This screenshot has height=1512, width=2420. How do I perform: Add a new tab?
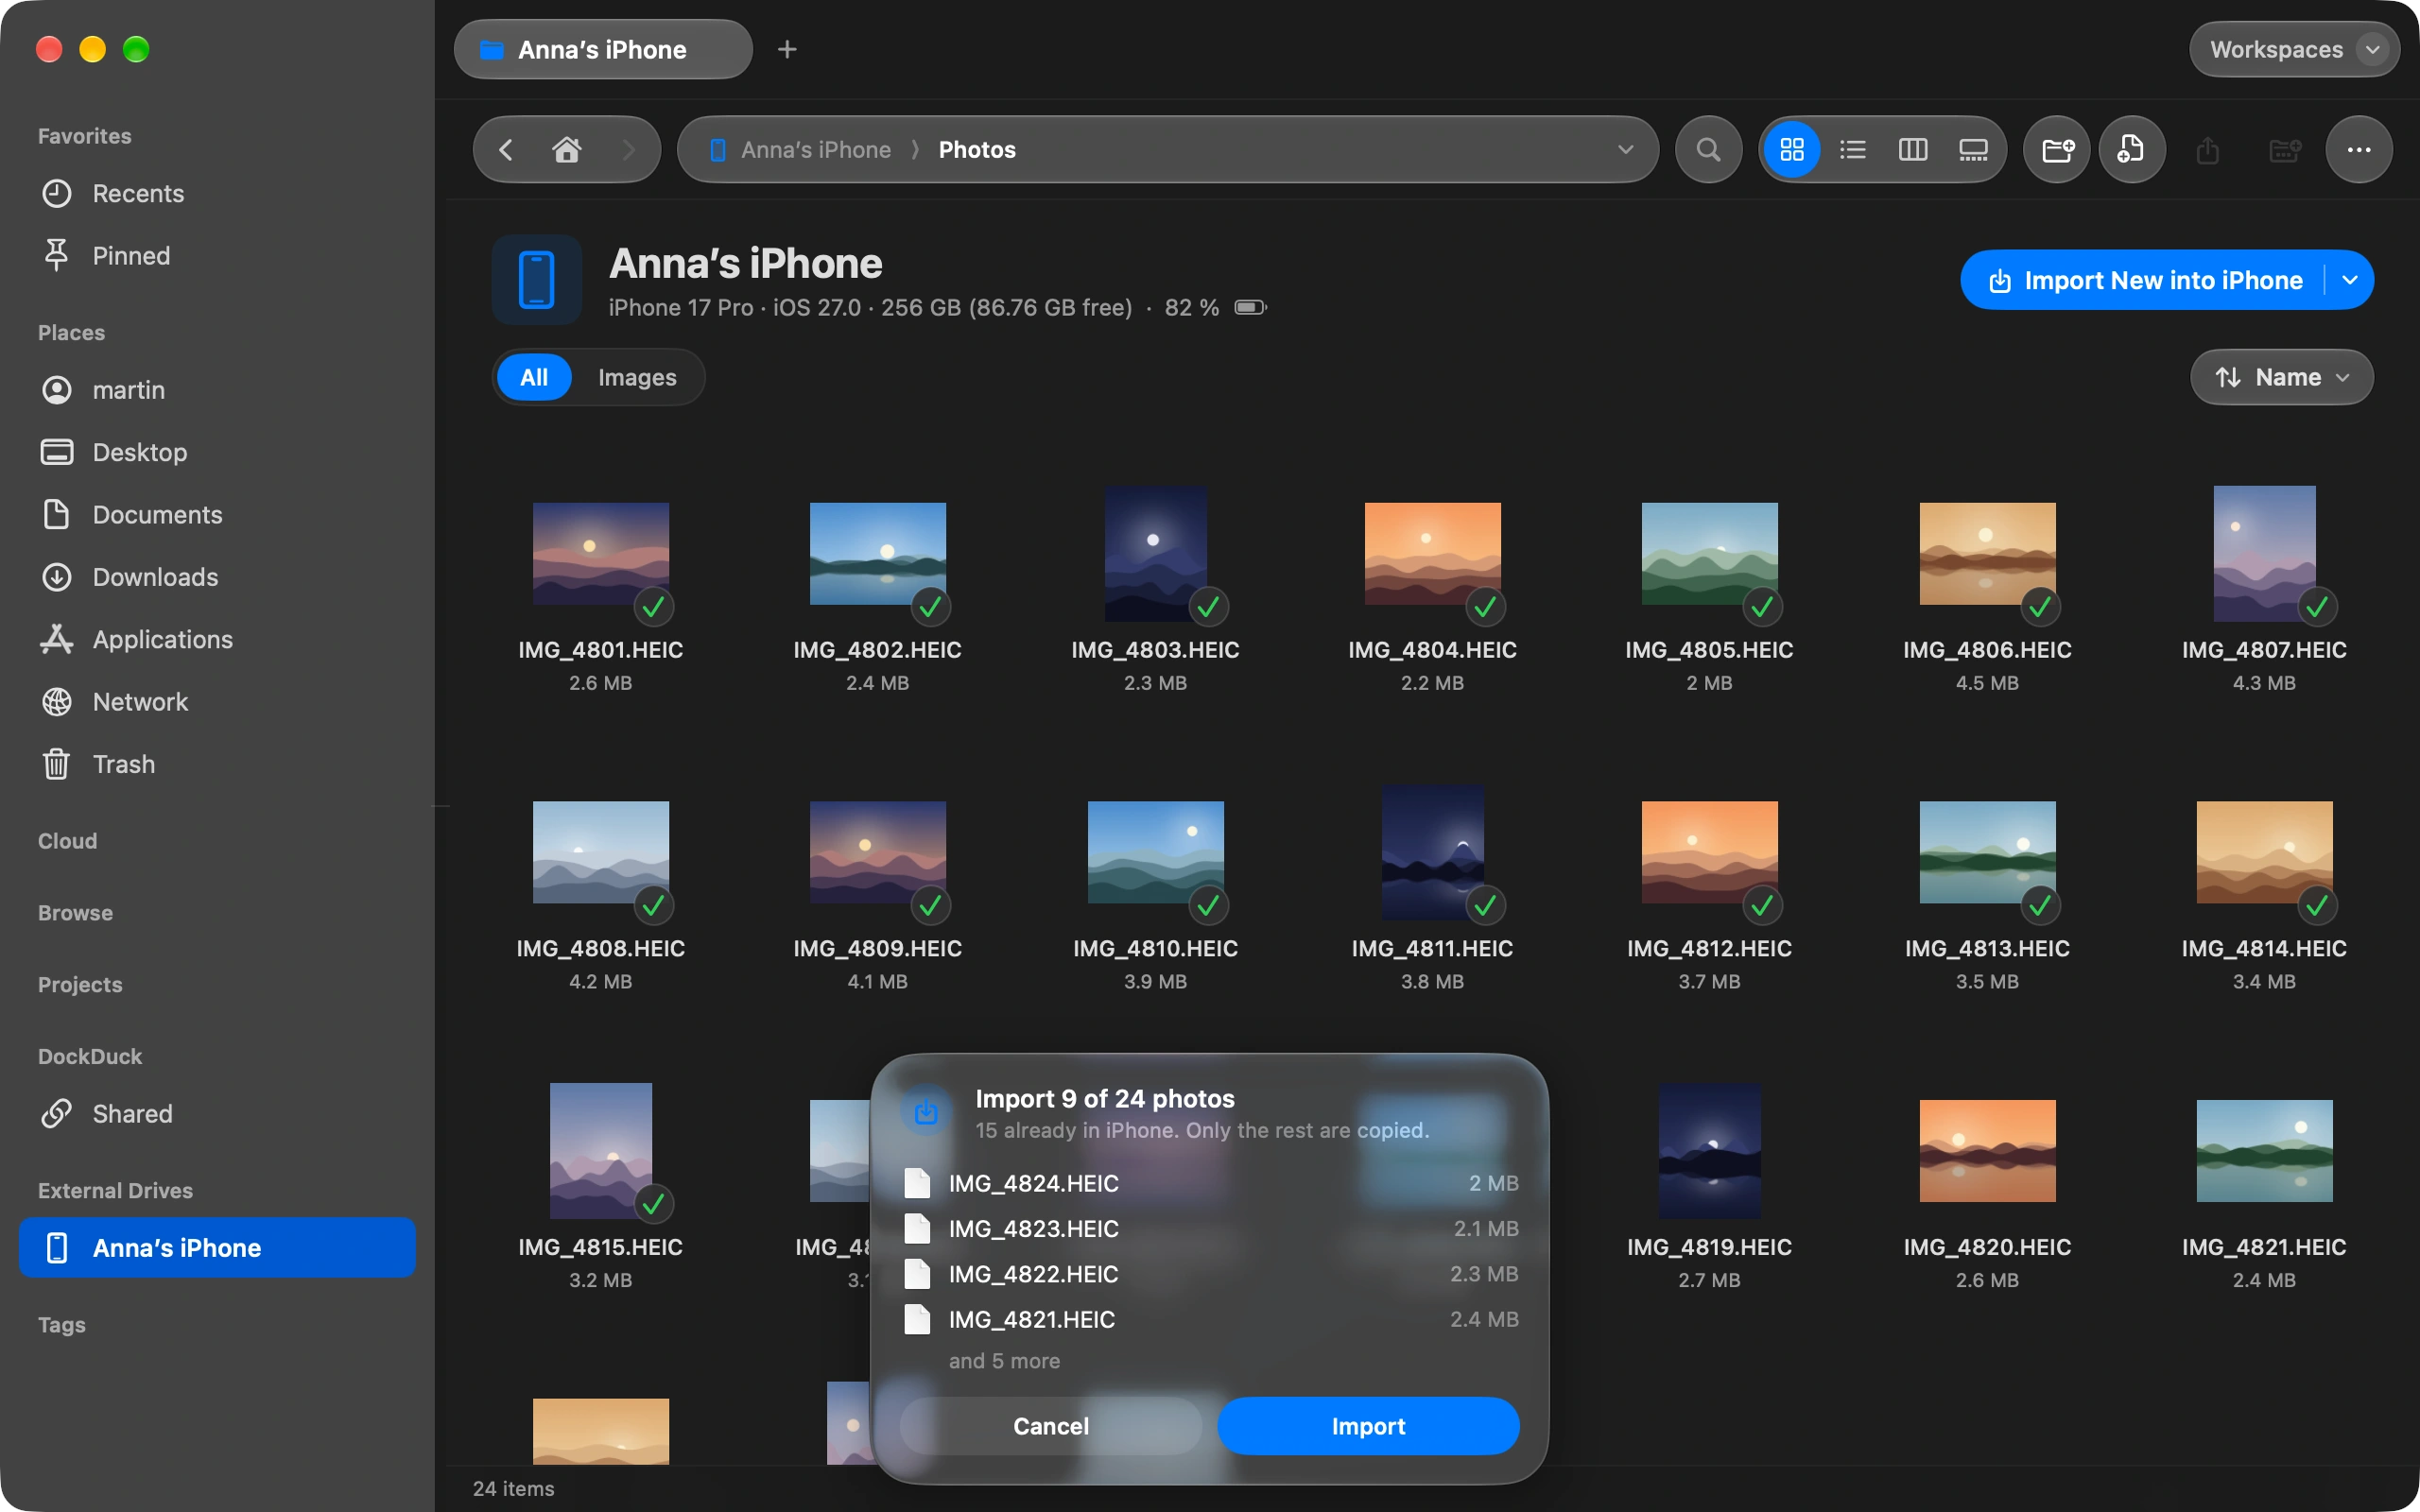pos(787,49)
